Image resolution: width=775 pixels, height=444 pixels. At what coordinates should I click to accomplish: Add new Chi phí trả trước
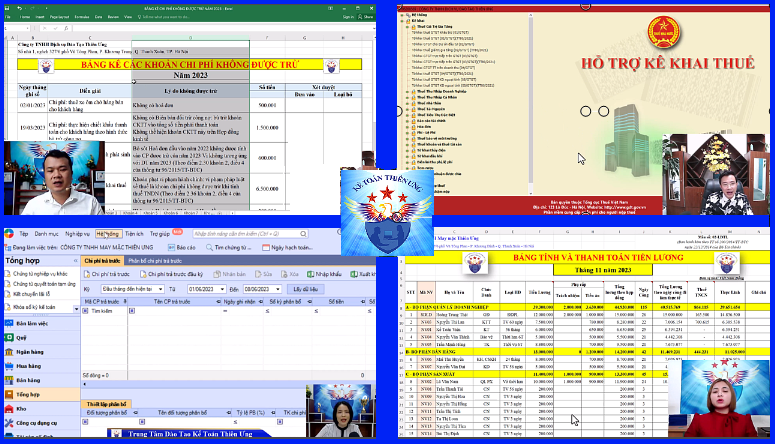click(x=107, y=274)
